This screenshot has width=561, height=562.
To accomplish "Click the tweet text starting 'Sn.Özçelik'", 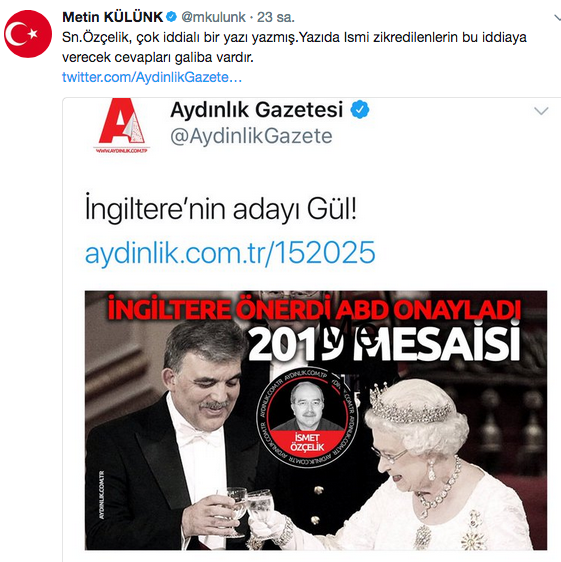I will pos(294,47).
